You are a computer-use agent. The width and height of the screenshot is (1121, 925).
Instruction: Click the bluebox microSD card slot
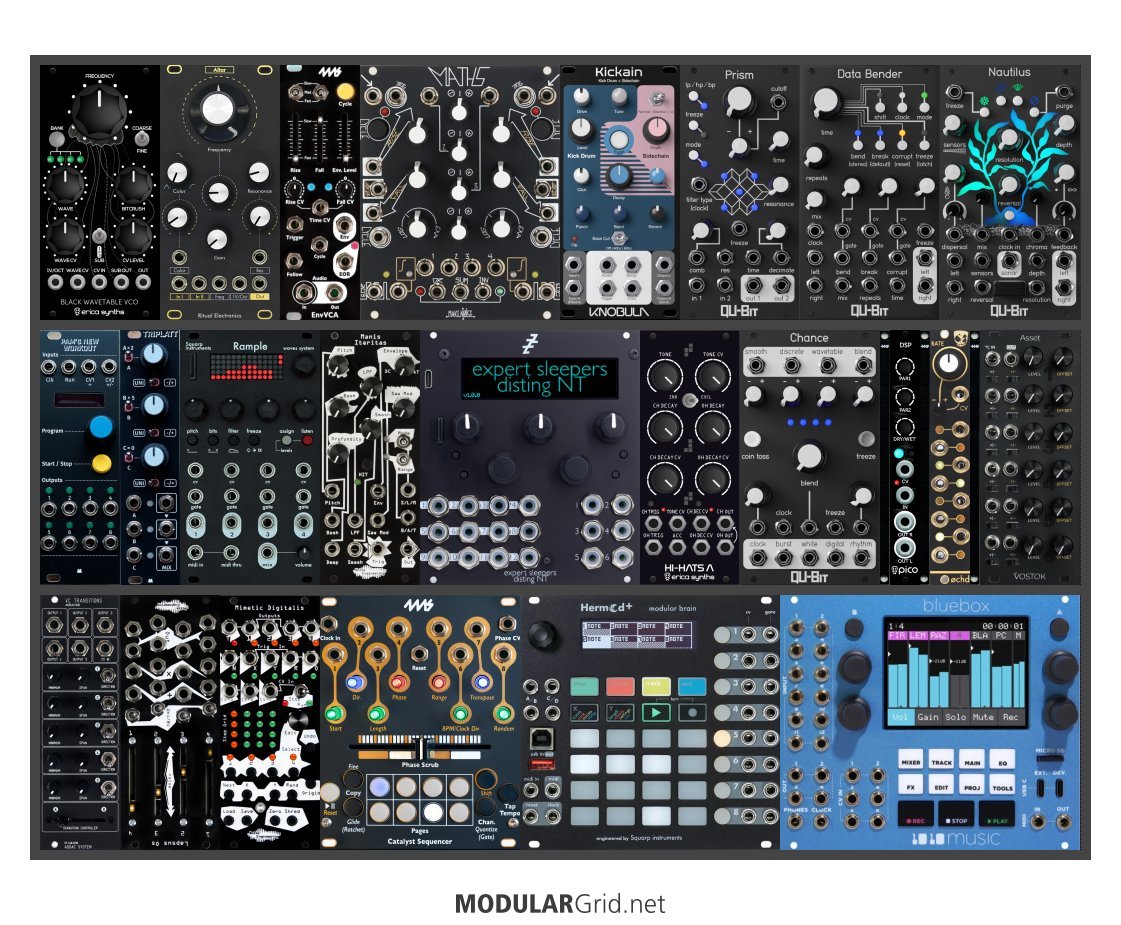1048,758
